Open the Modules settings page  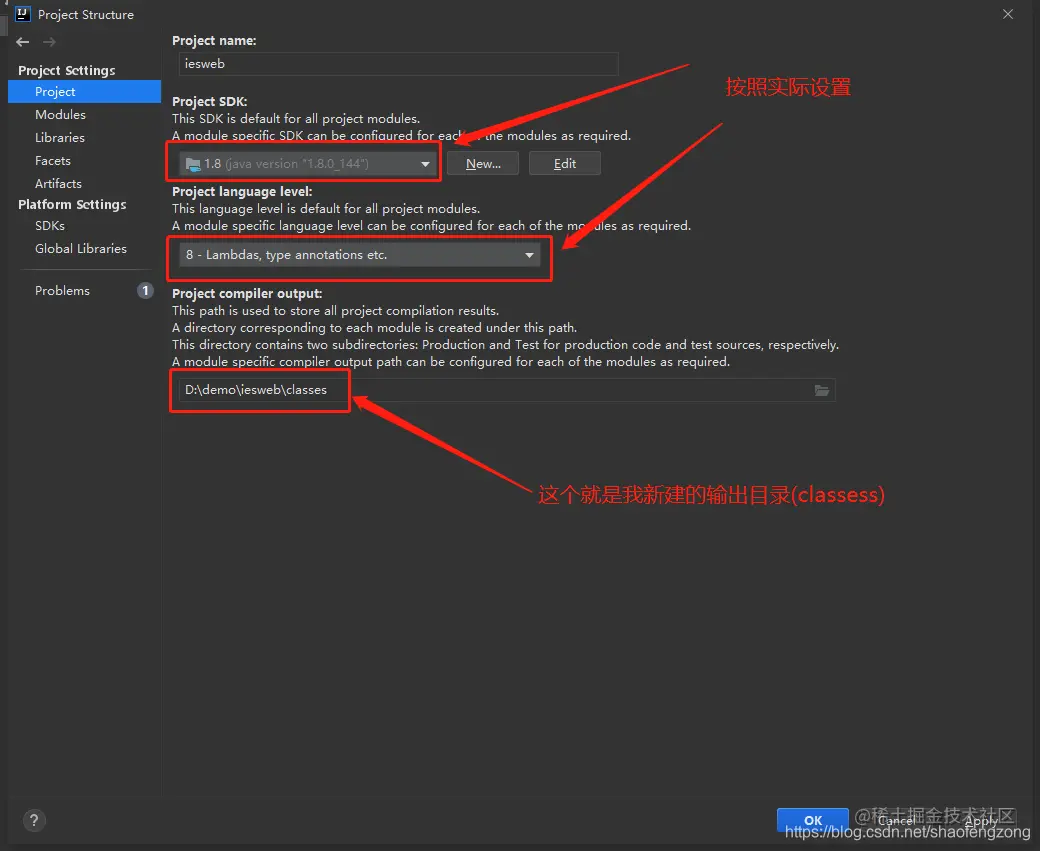coord(60,115)
